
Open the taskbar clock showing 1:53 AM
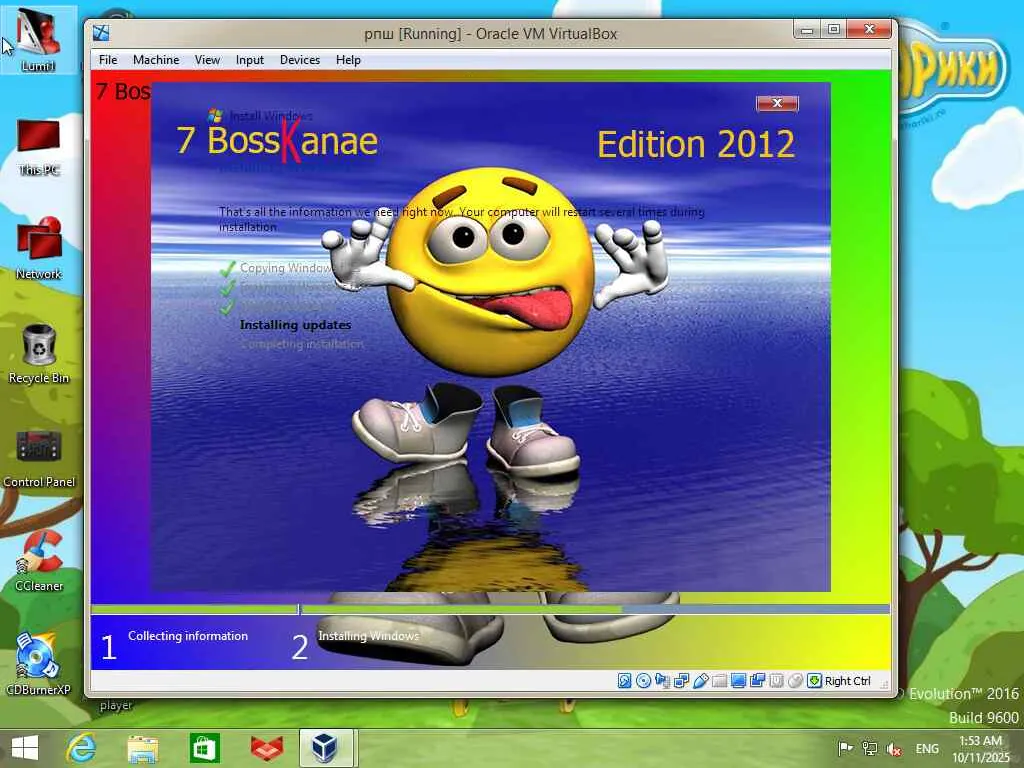(980, 748)
